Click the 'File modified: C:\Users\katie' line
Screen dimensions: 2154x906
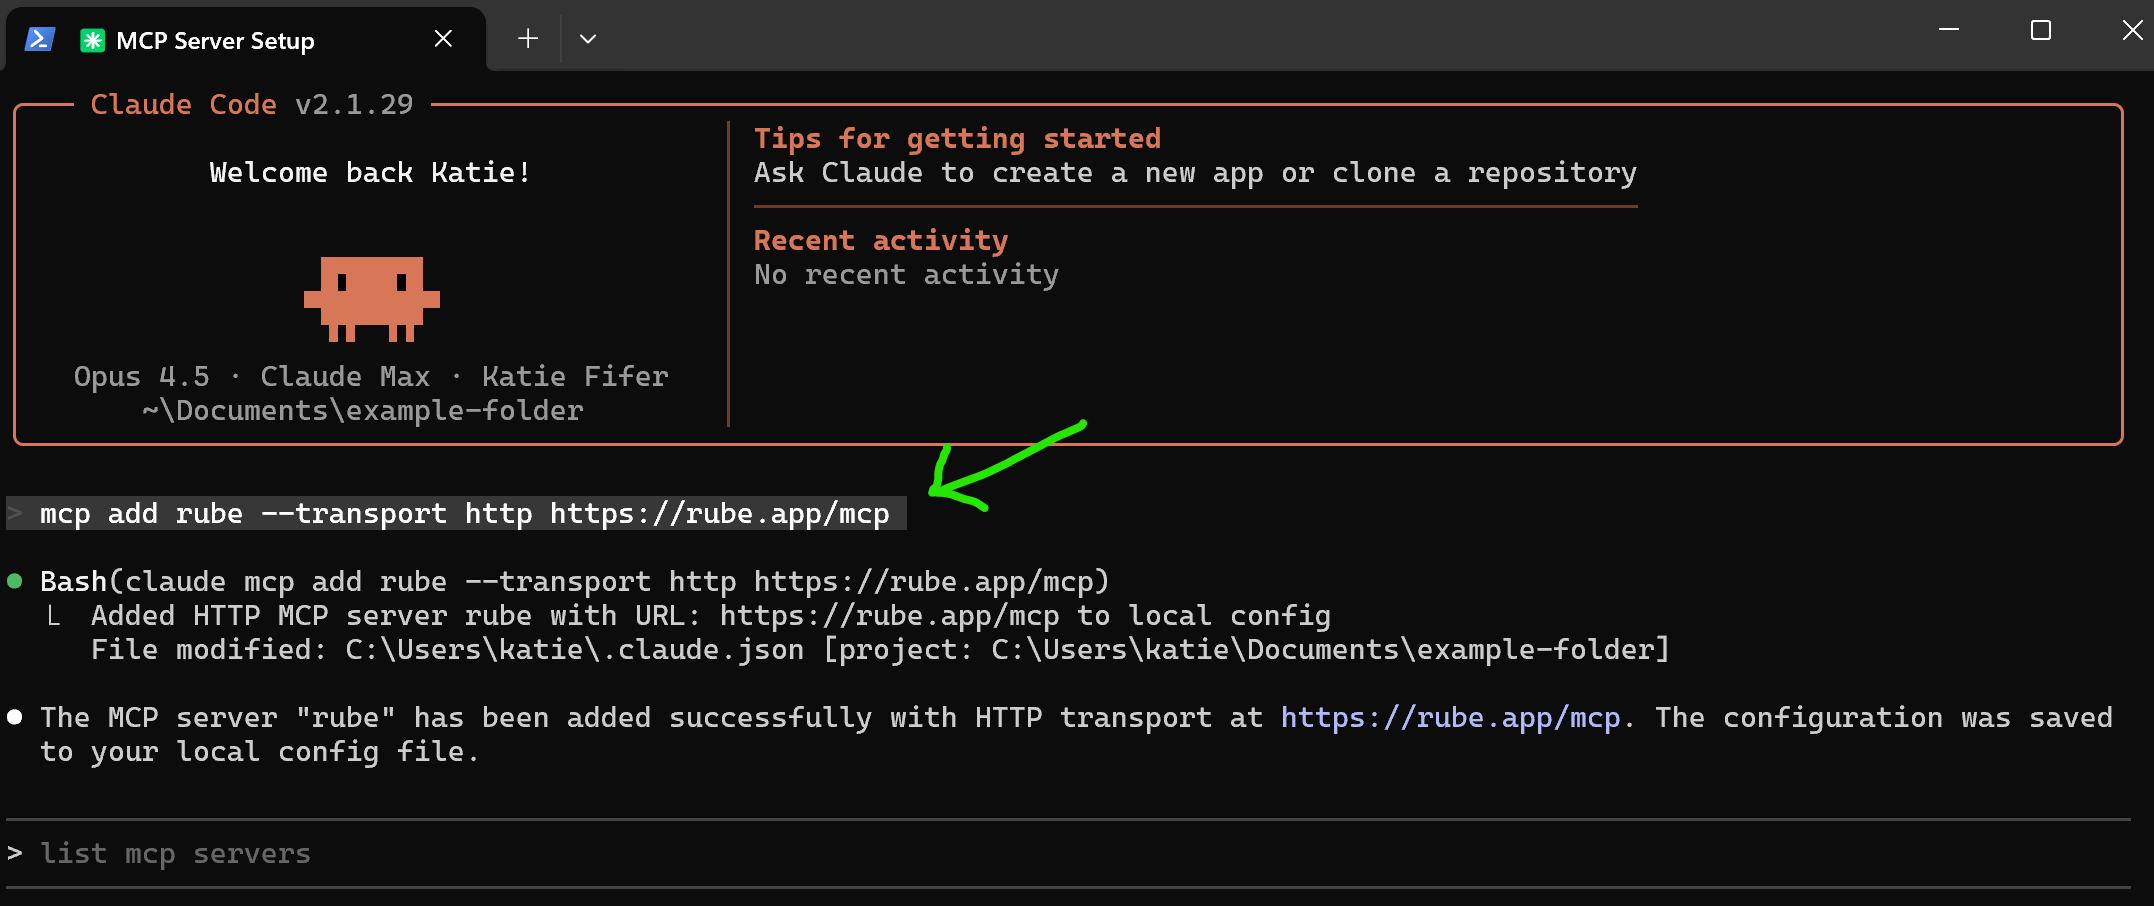click(881, 650)
